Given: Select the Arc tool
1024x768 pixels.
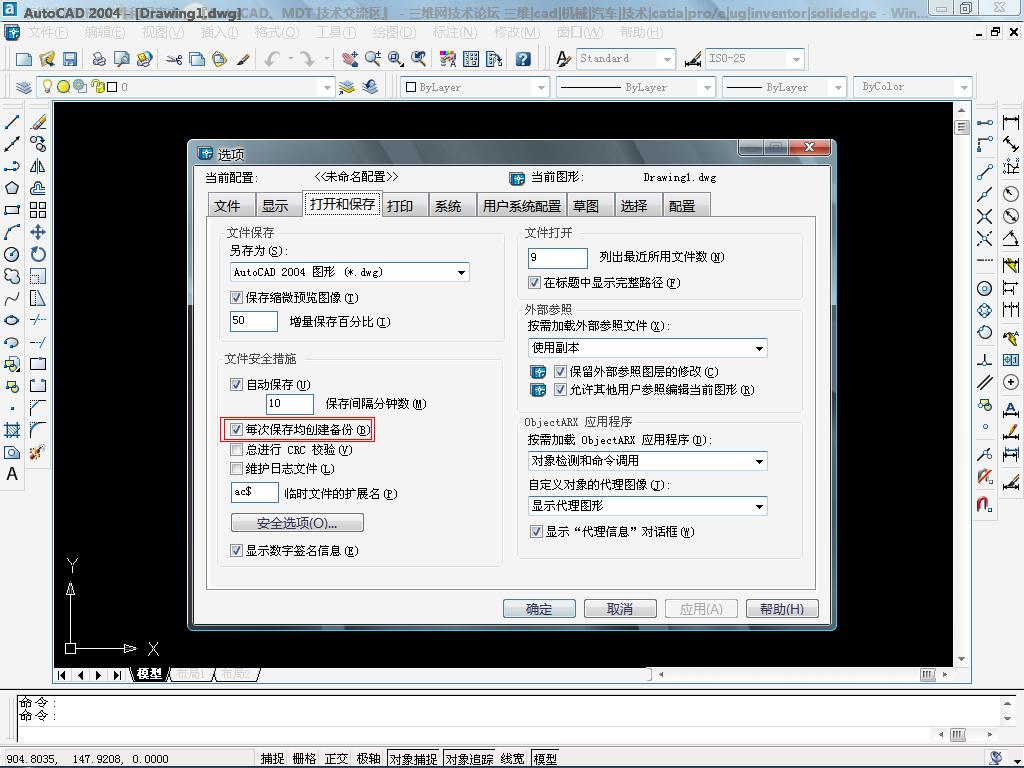Looking at the screenshot, I should tap(12, 232).
